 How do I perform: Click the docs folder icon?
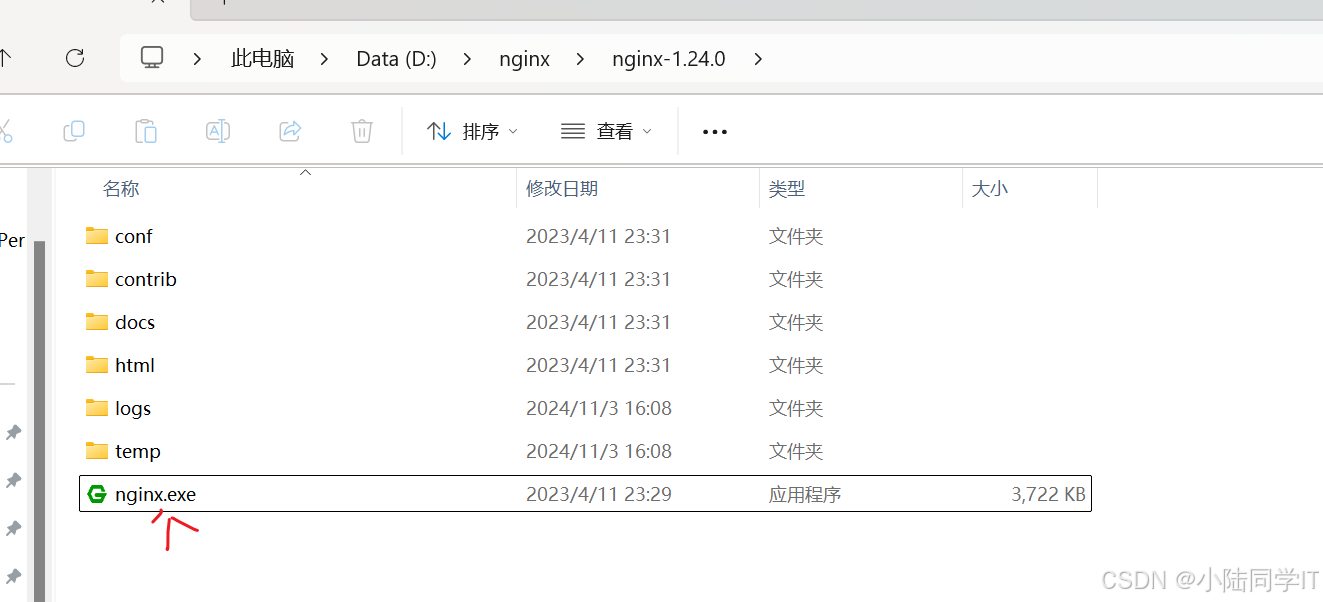97,322
